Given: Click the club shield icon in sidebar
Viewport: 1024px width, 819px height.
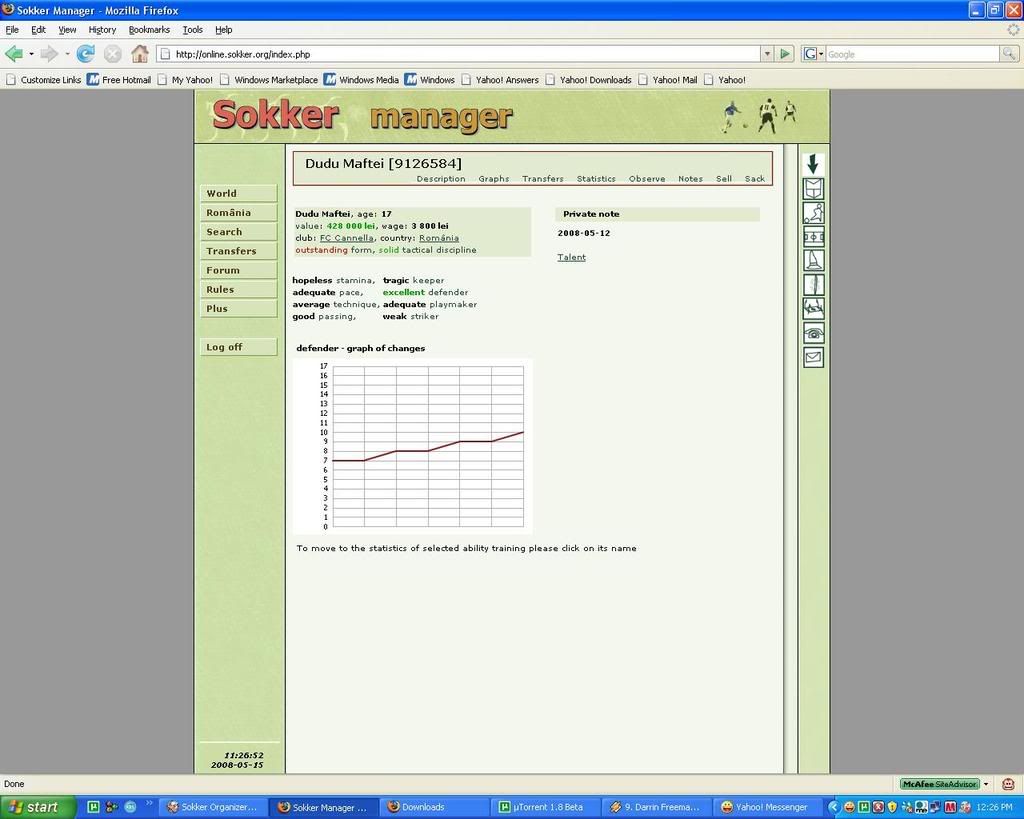Looking at the screenshot, I should click(814, 189).
